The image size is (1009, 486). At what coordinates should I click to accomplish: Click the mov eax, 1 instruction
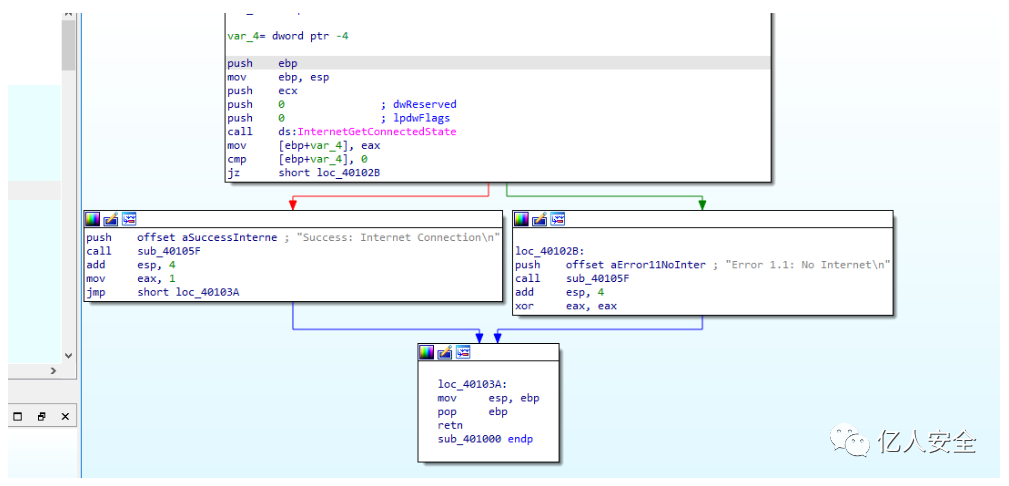click(x=131, y=279)
